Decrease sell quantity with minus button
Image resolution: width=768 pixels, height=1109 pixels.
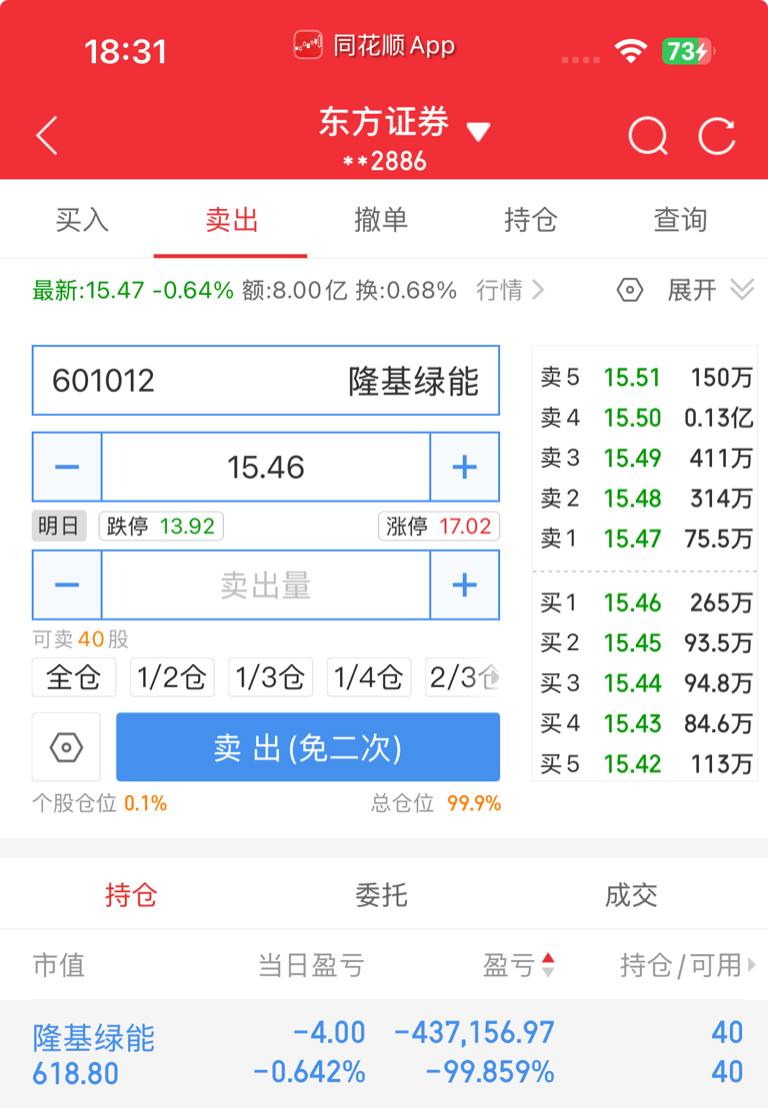pyautogui.click(x=67, y=585)
